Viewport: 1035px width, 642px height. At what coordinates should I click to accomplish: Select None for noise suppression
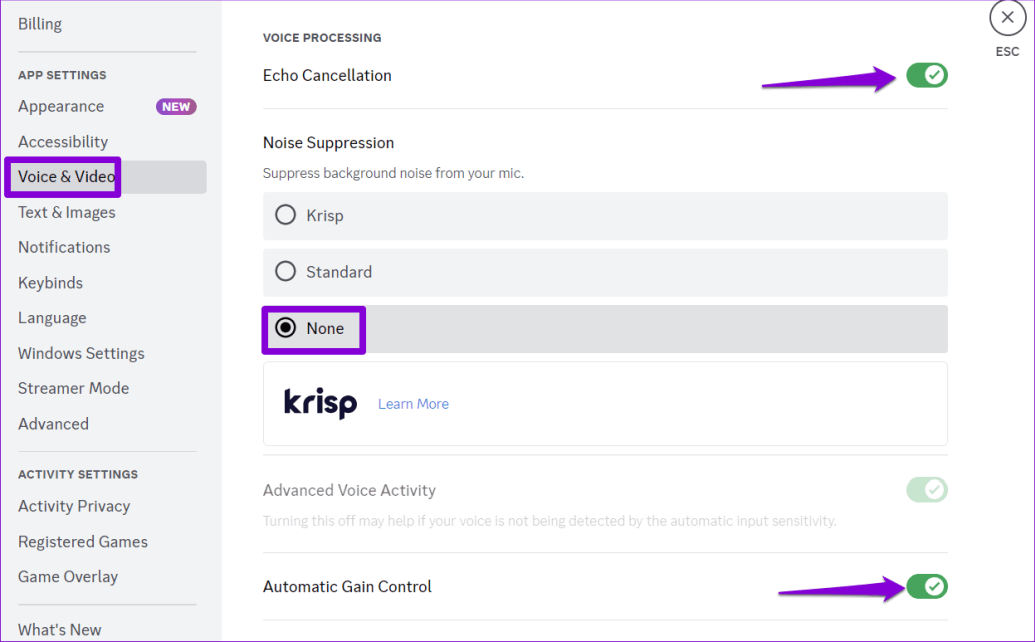pos(285,327)
